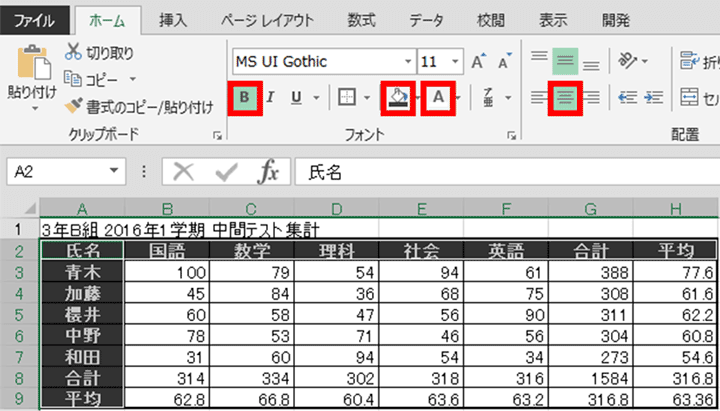Apply the borders button
This screenshot has height=411, width=720.
point(347,97)
